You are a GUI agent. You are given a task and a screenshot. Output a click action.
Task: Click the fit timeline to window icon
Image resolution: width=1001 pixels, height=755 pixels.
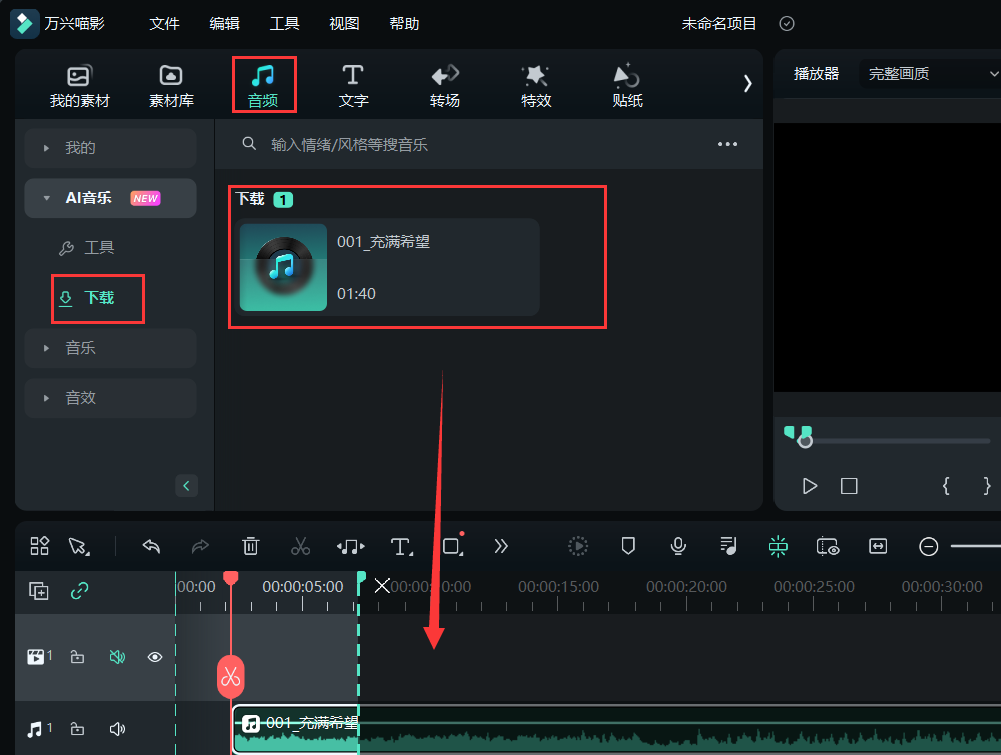877,546
